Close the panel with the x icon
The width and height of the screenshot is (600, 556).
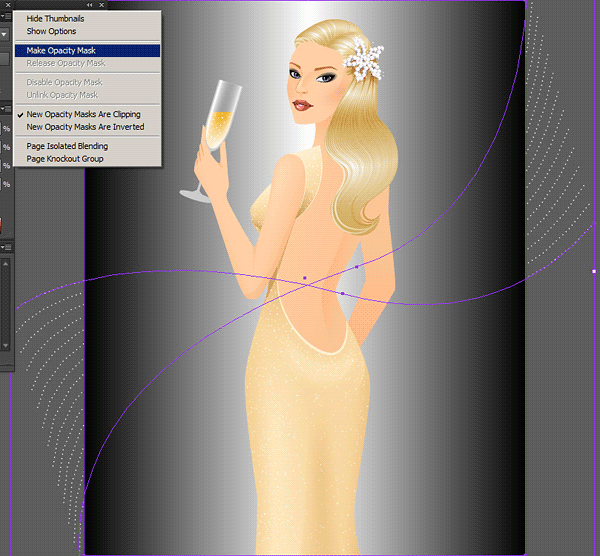click(x=101, y=5)
